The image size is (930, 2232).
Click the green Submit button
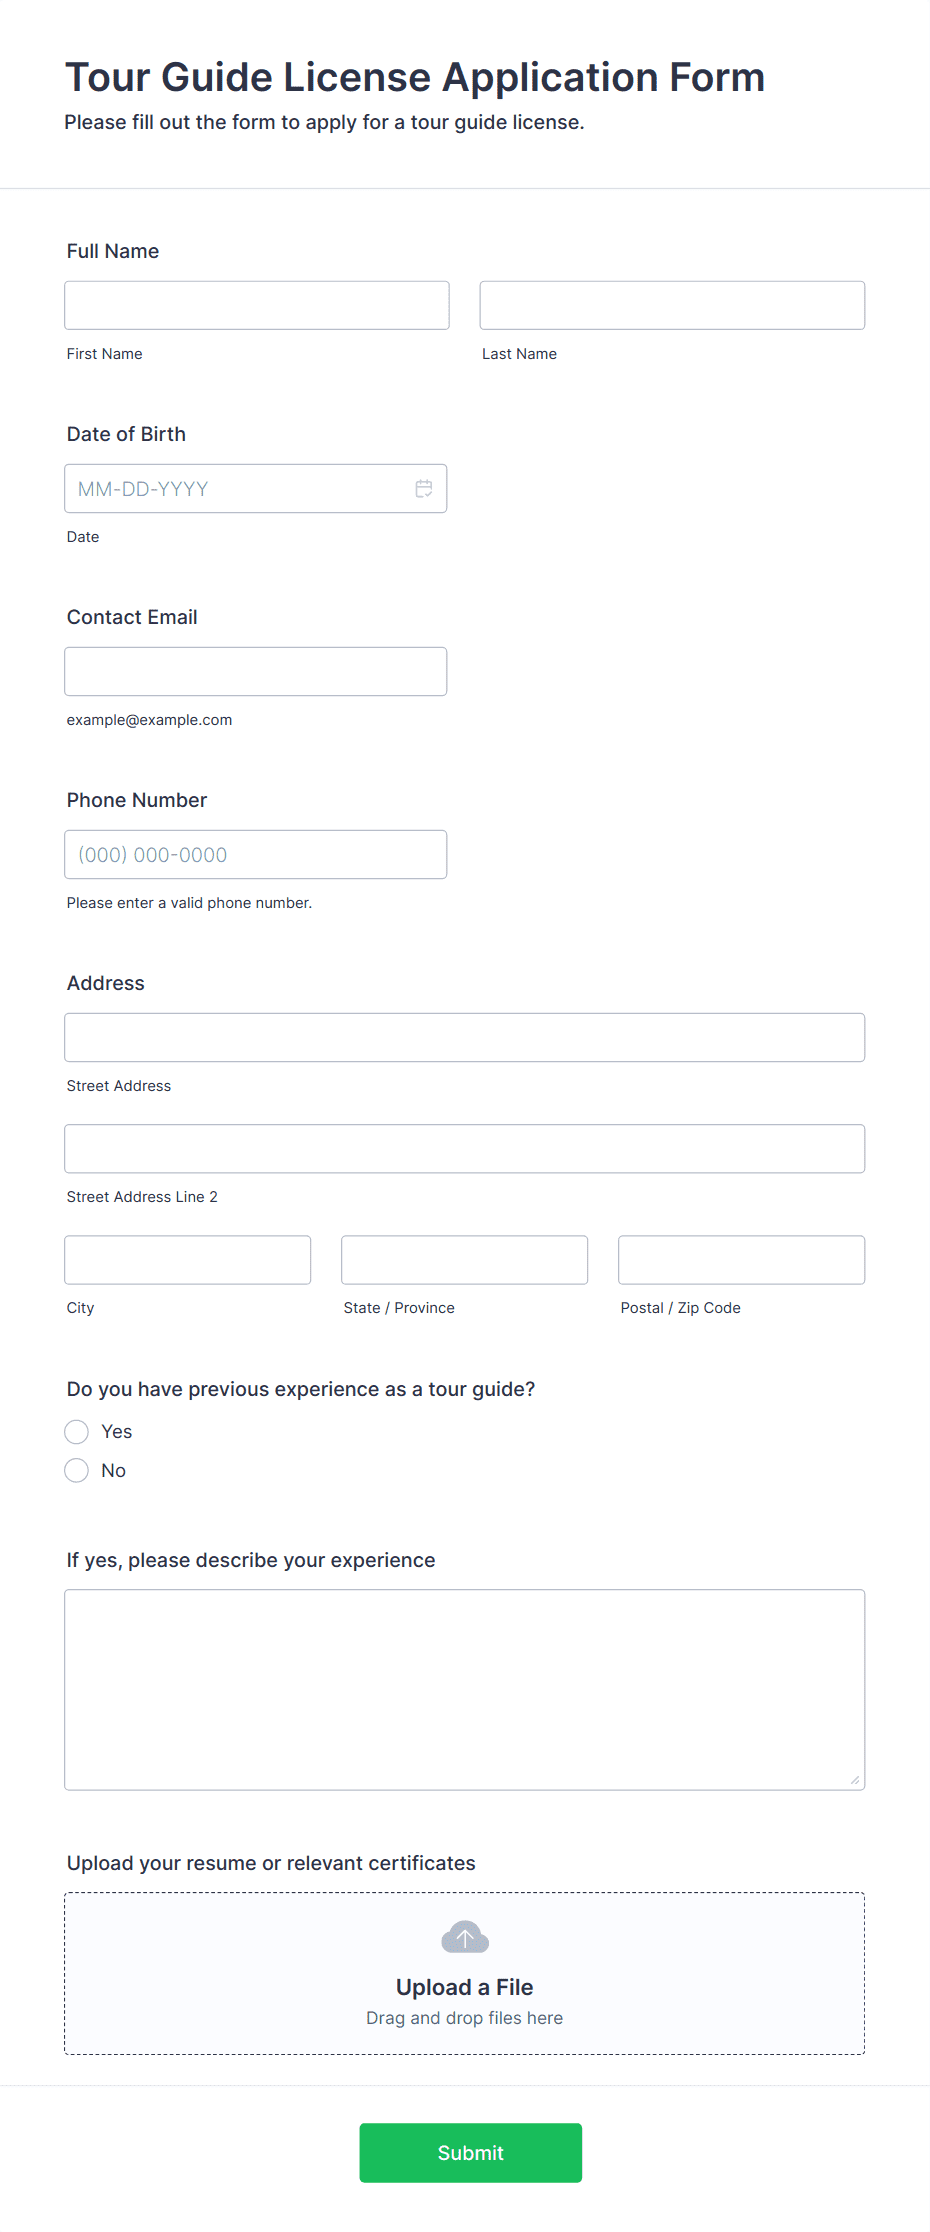tap(471, 2153)
